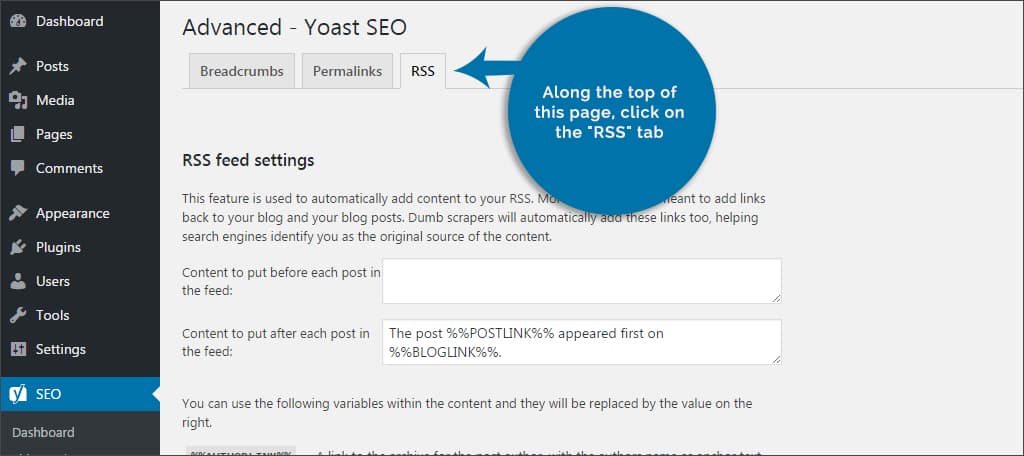Click the Tools wrench icon

18,316
